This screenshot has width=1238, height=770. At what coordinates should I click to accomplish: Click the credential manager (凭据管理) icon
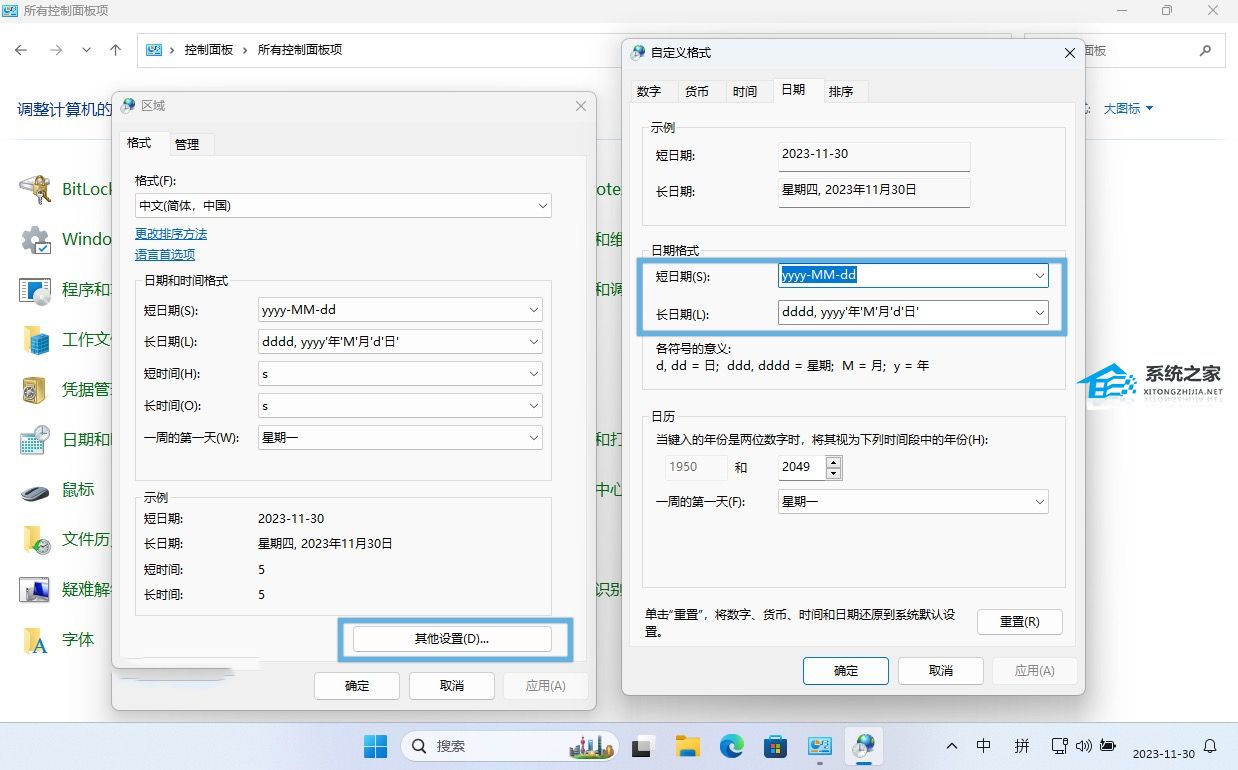point(36,390)
